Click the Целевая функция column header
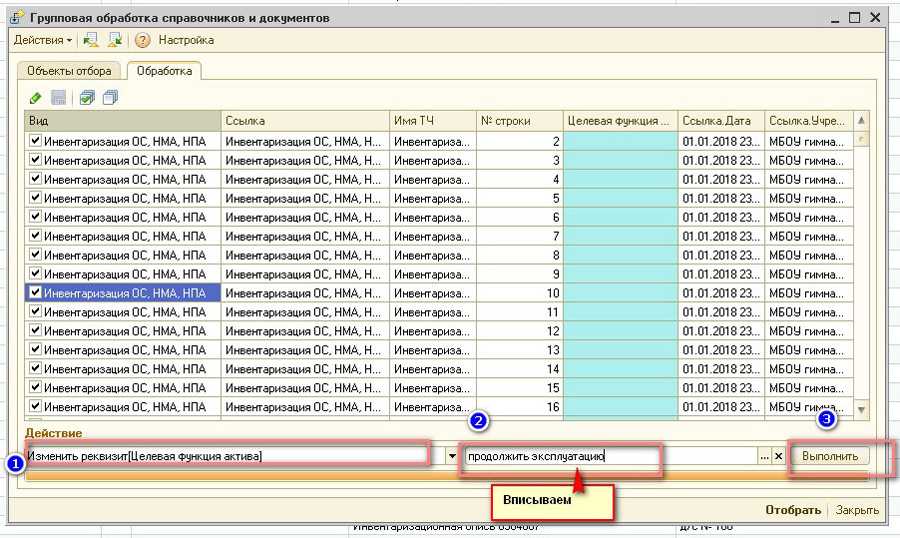This screenshot has height=538, width=900. point(620,121)
